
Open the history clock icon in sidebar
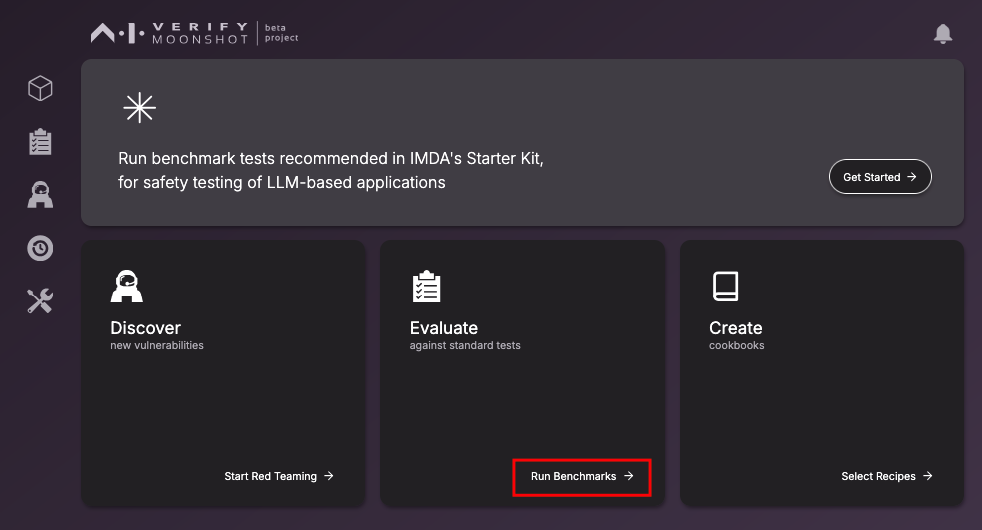click(x=40, y=248)
